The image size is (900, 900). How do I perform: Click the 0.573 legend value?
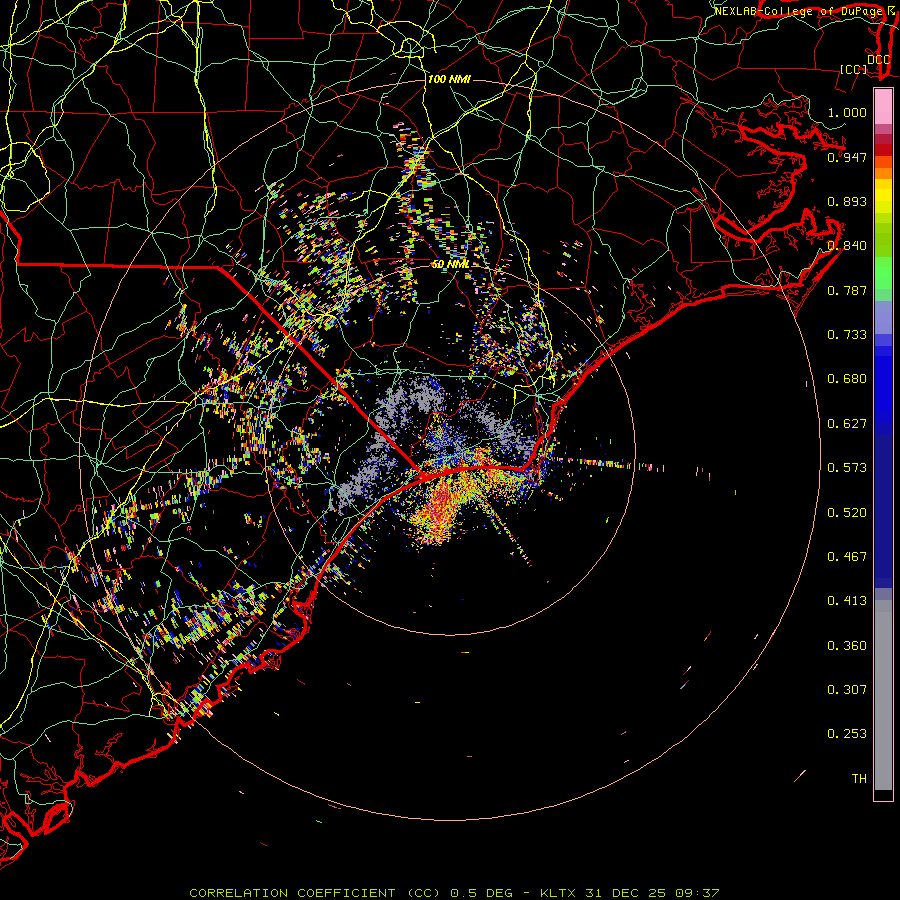(847, 468)
